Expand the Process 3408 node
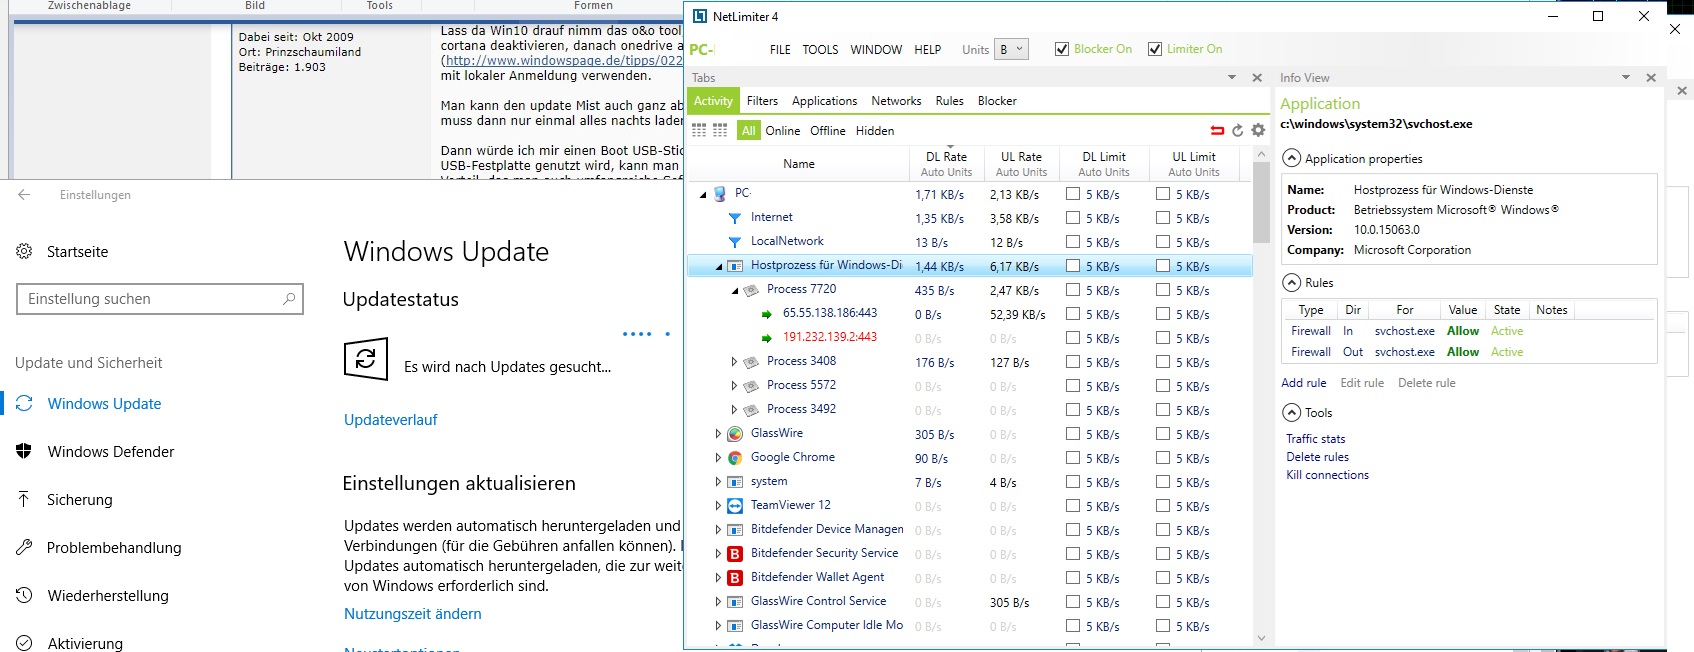 coord(734,362)
